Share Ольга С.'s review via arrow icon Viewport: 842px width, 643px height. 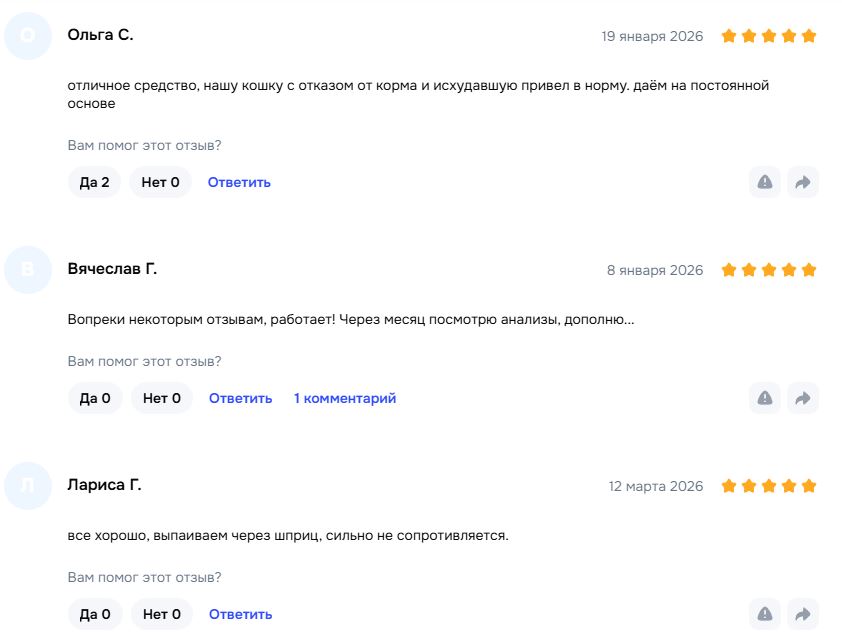(803, 182)
